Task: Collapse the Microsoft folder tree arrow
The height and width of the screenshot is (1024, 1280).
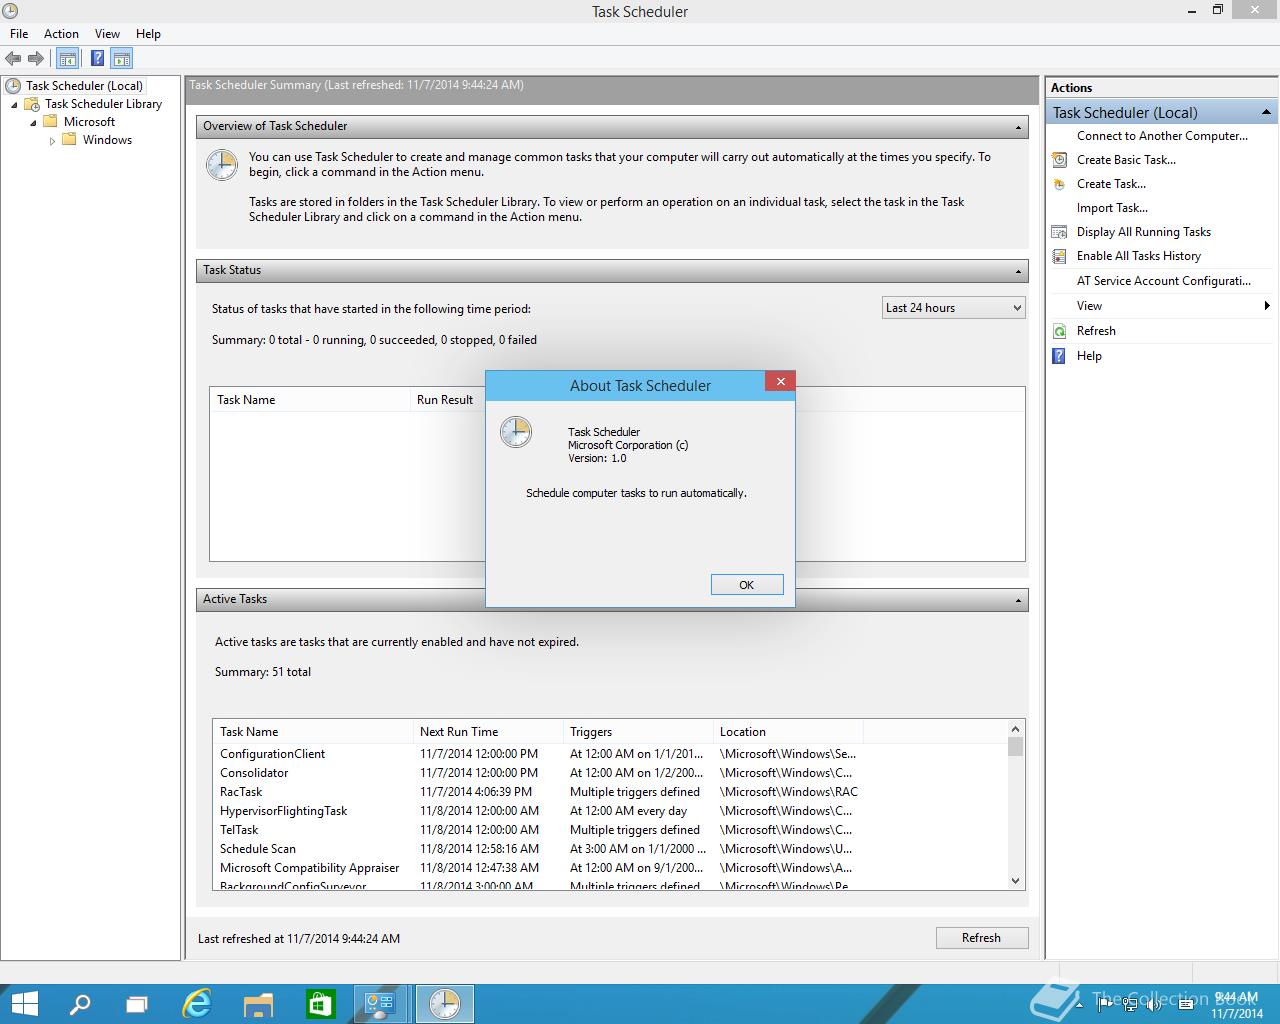Action: point(33,123)
